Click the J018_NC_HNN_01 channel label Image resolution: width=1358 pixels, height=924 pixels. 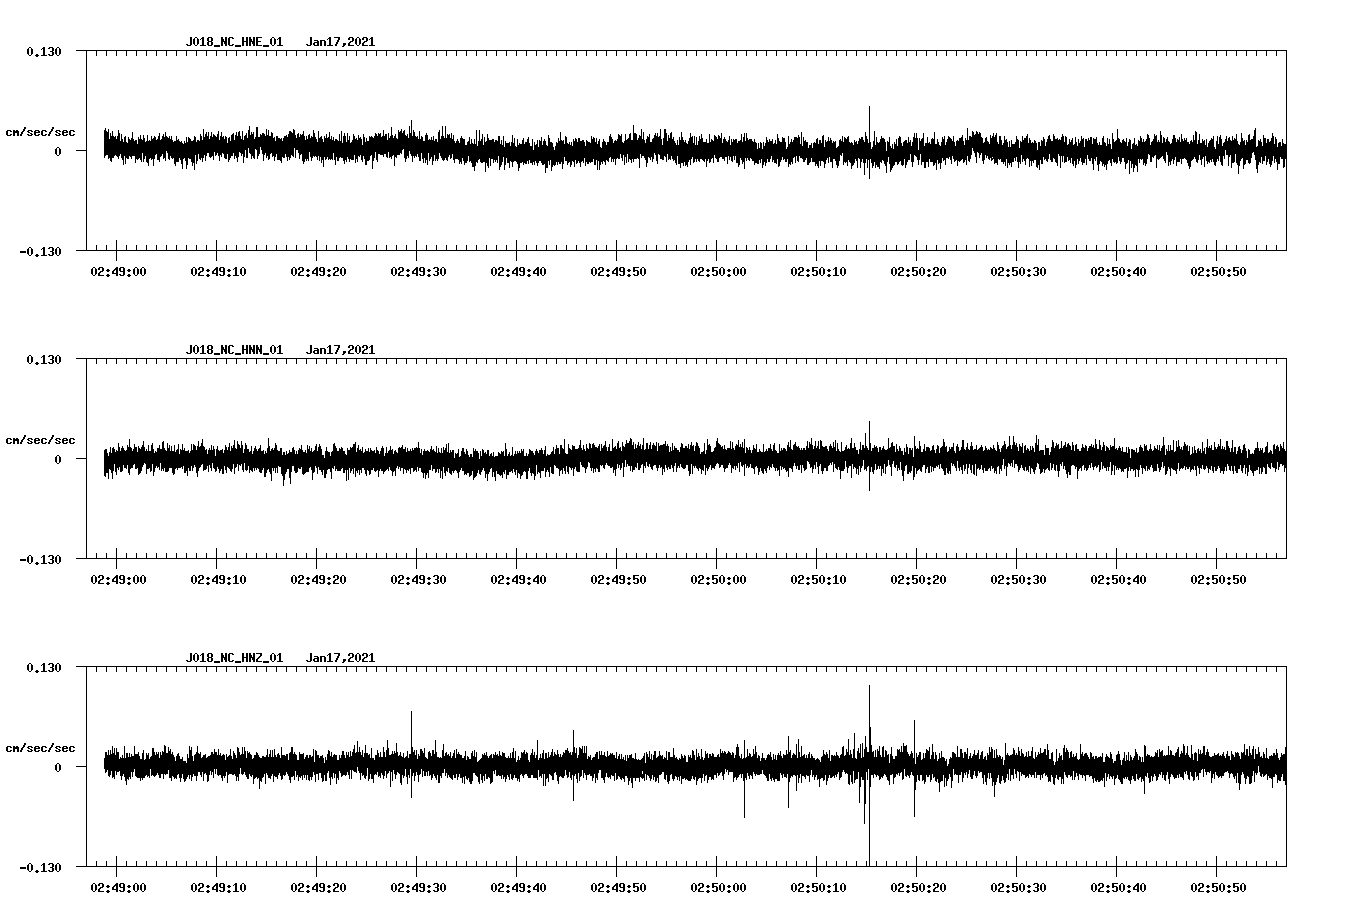pyautogui.click(x=233, y=349)
